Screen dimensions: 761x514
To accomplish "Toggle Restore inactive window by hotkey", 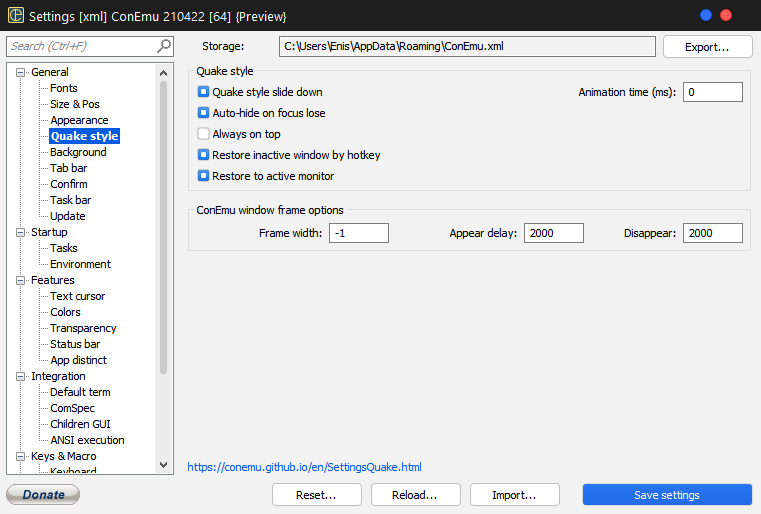I will [203, 155].
